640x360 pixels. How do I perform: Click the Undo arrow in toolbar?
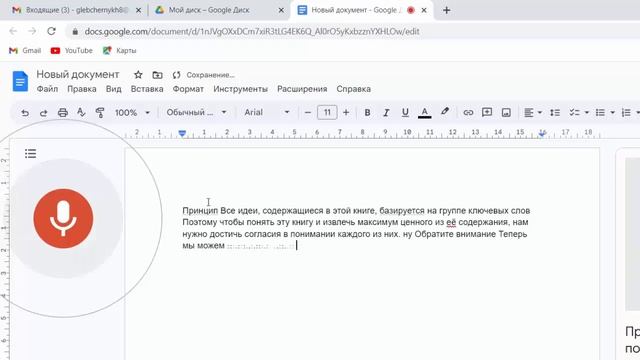coord(25,113)
